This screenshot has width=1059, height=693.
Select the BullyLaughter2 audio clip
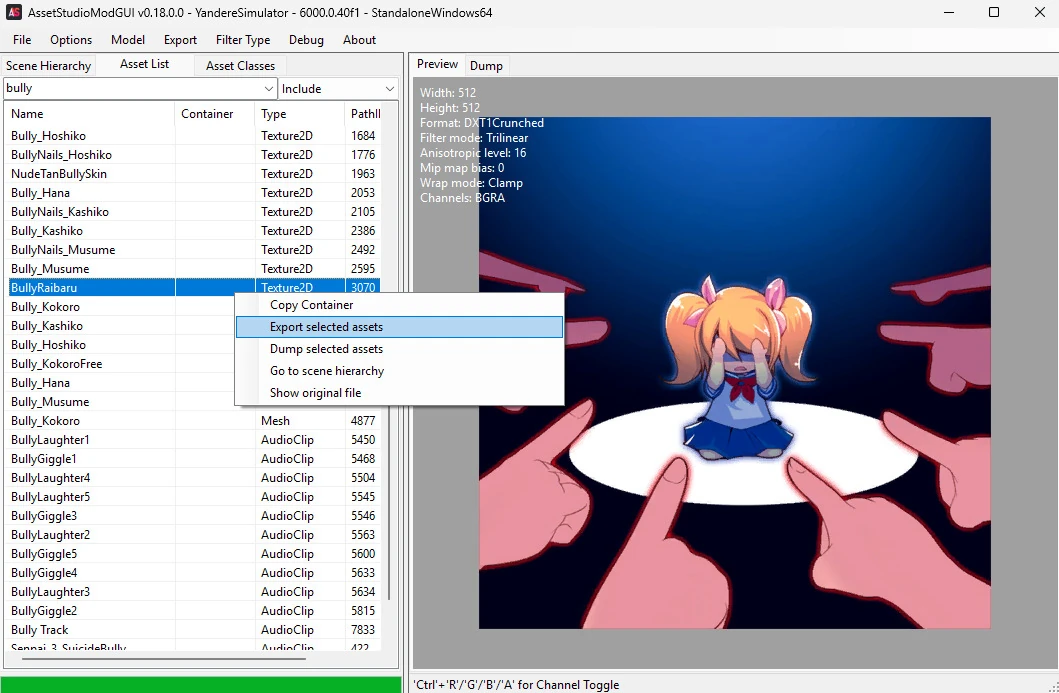(x=195, y=534)
